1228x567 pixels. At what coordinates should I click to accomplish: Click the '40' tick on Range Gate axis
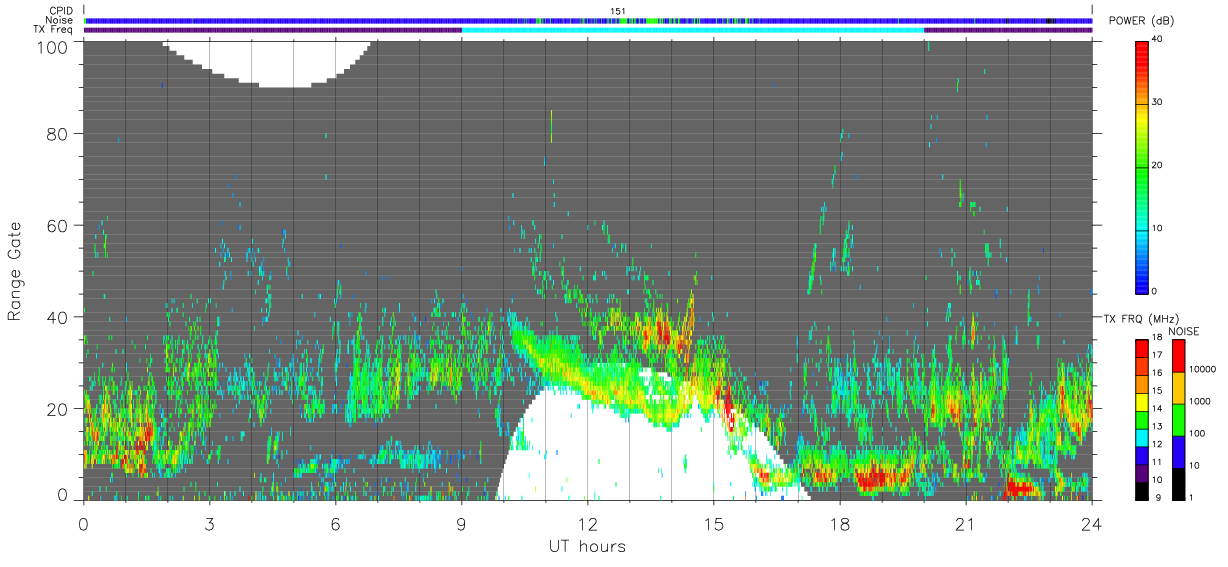tap(58, 317)
